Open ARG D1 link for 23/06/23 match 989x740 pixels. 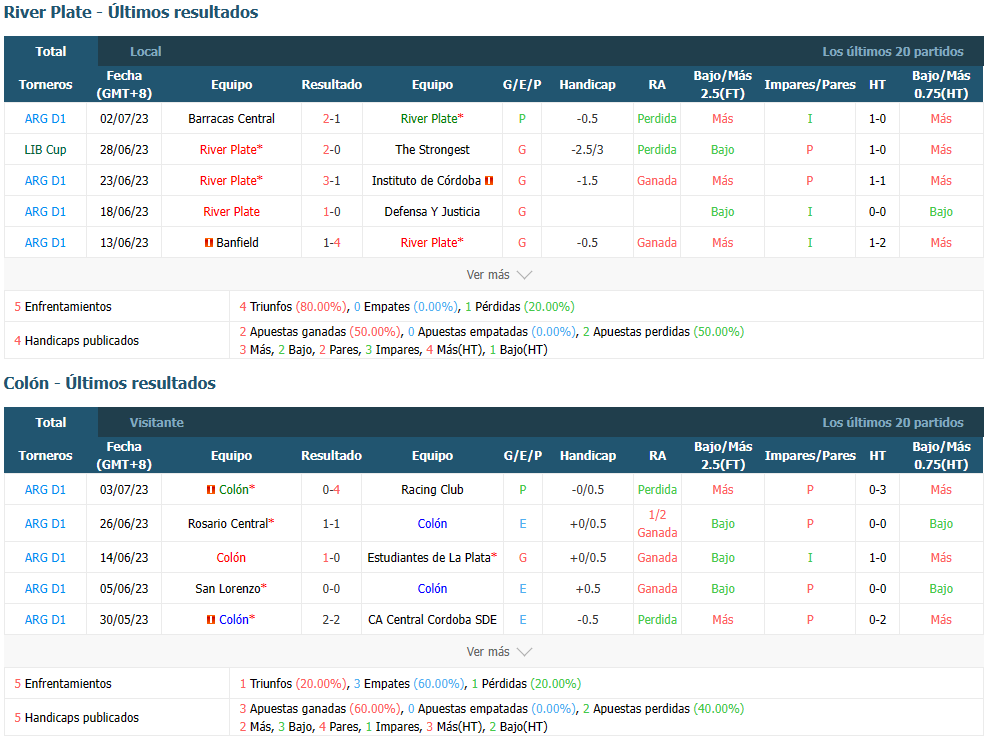(x=45, y=180)
